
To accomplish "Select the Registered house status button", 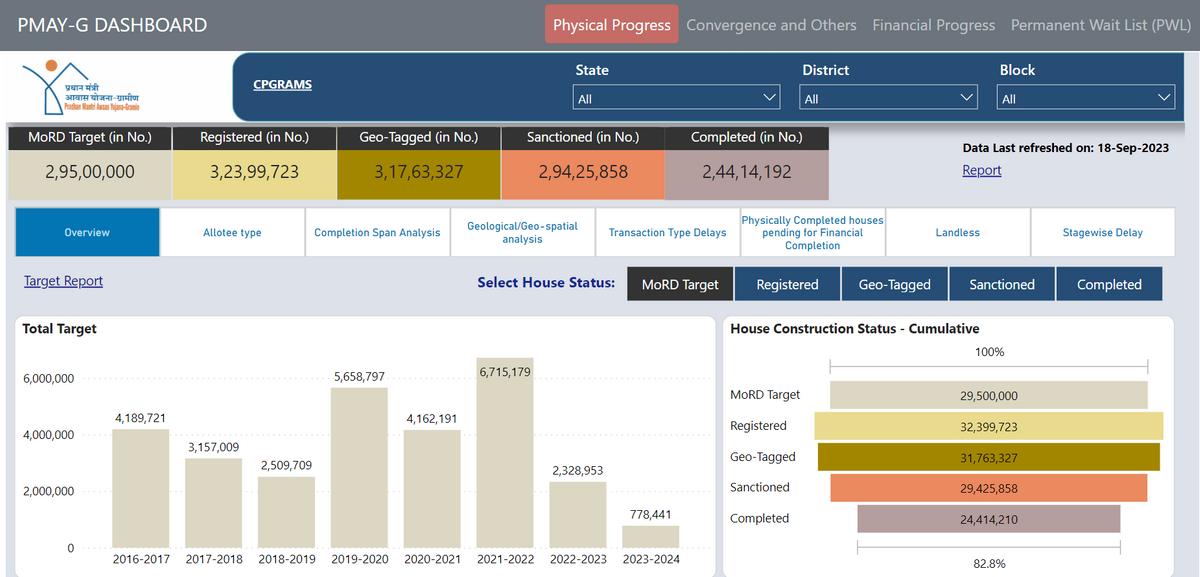I will pyautogui.click(x=787, y=283).
